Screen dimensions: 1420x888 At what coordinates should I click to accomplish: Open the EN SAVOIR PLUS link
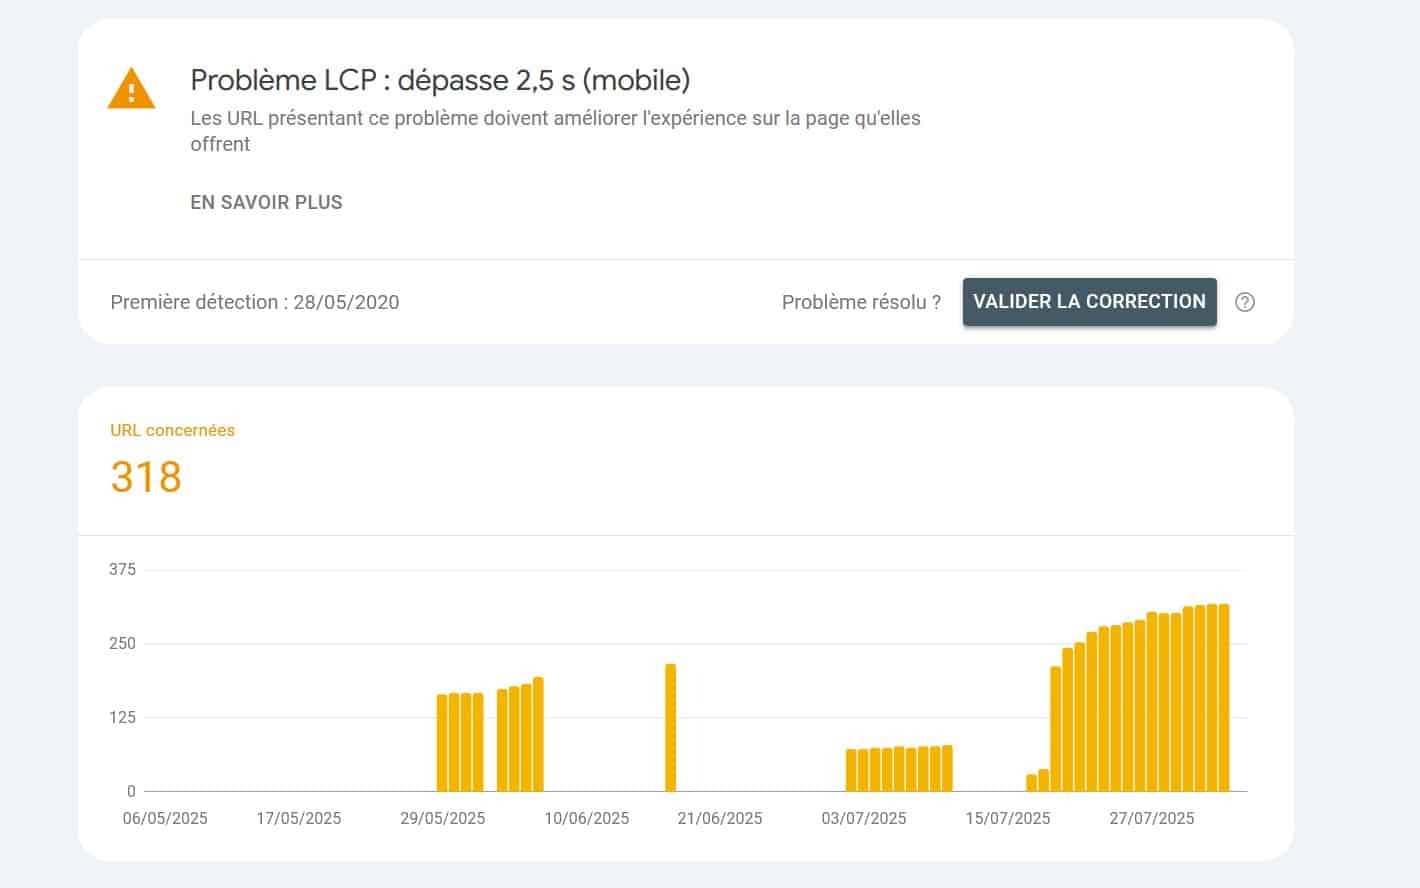coord(267,202)
